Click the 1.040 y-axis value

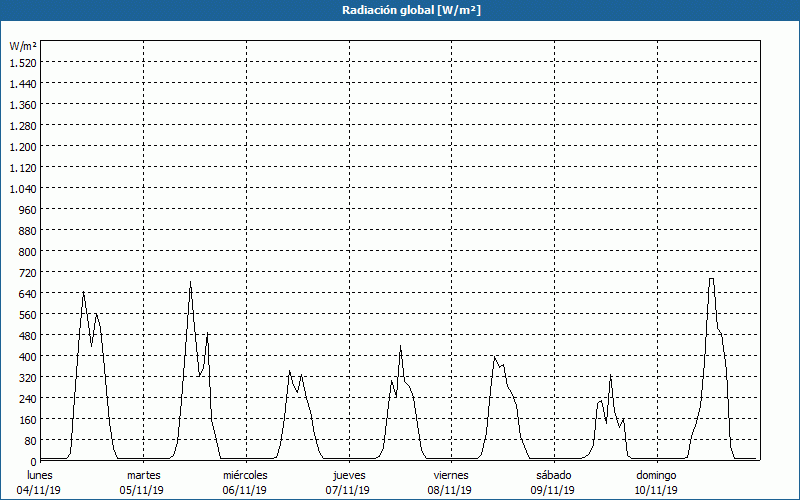(x=23, y=189)
